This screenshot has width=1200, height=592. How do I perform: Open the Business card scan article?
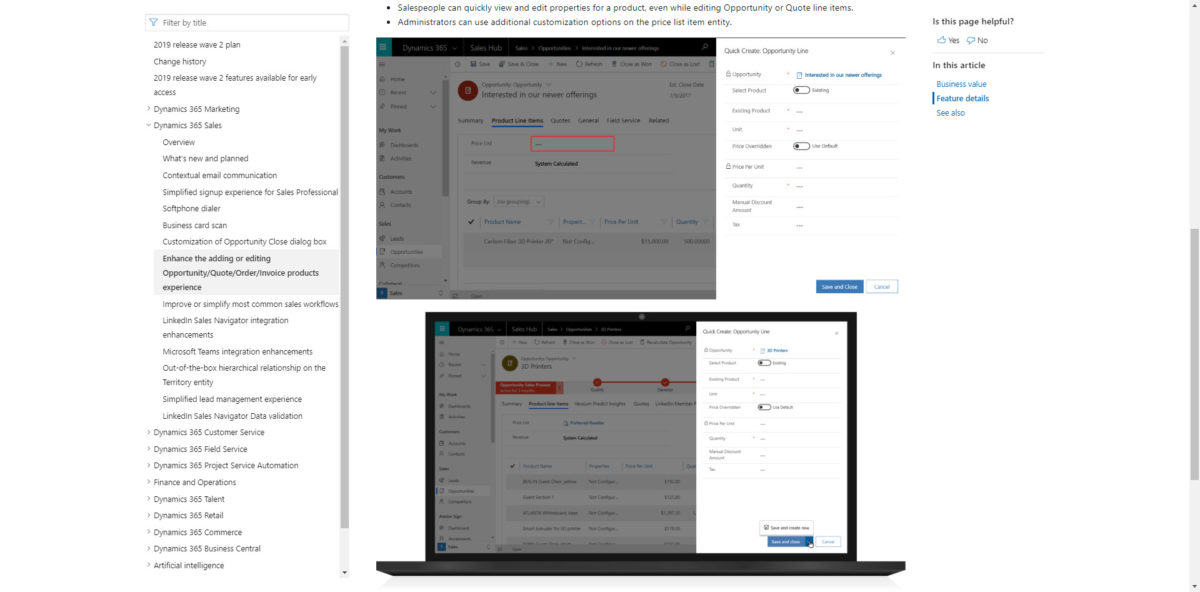194,225
